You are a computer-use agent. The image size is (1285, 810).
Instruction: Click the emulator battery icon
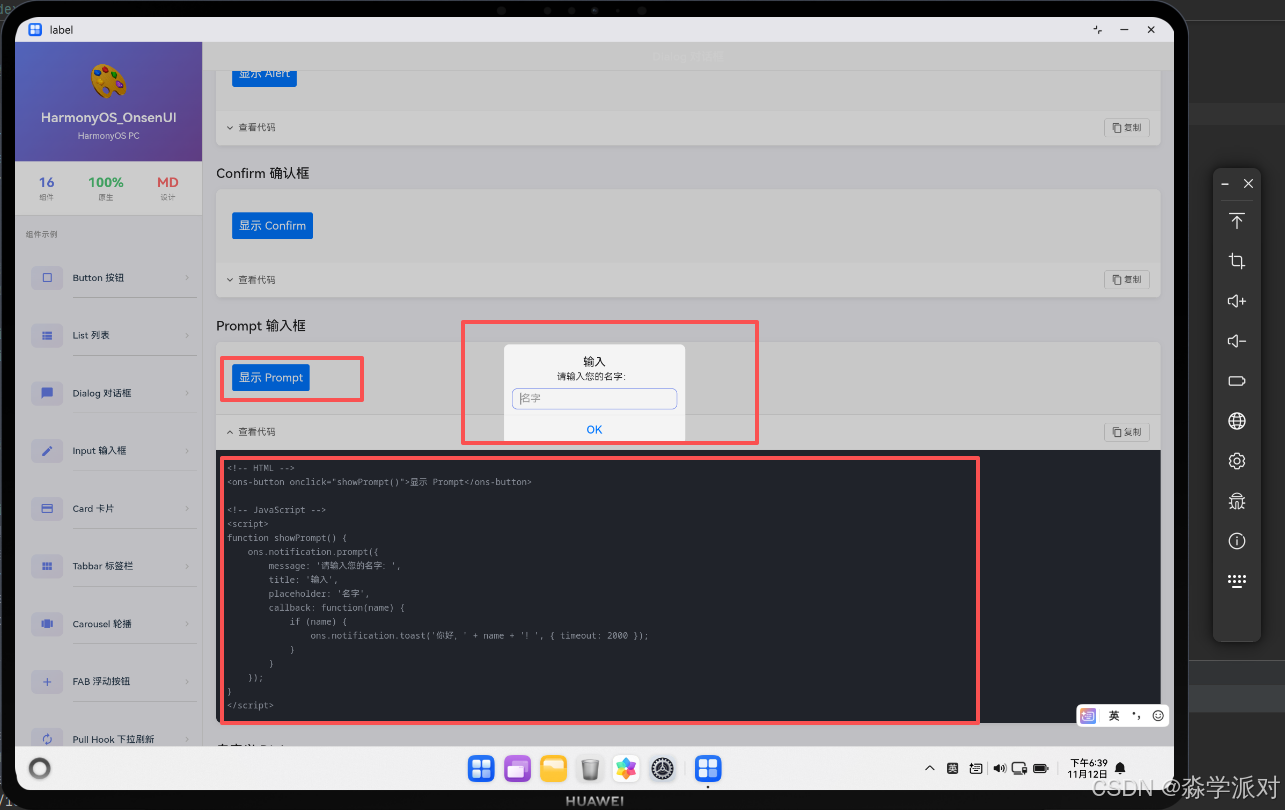click(x=1237, y=381)
